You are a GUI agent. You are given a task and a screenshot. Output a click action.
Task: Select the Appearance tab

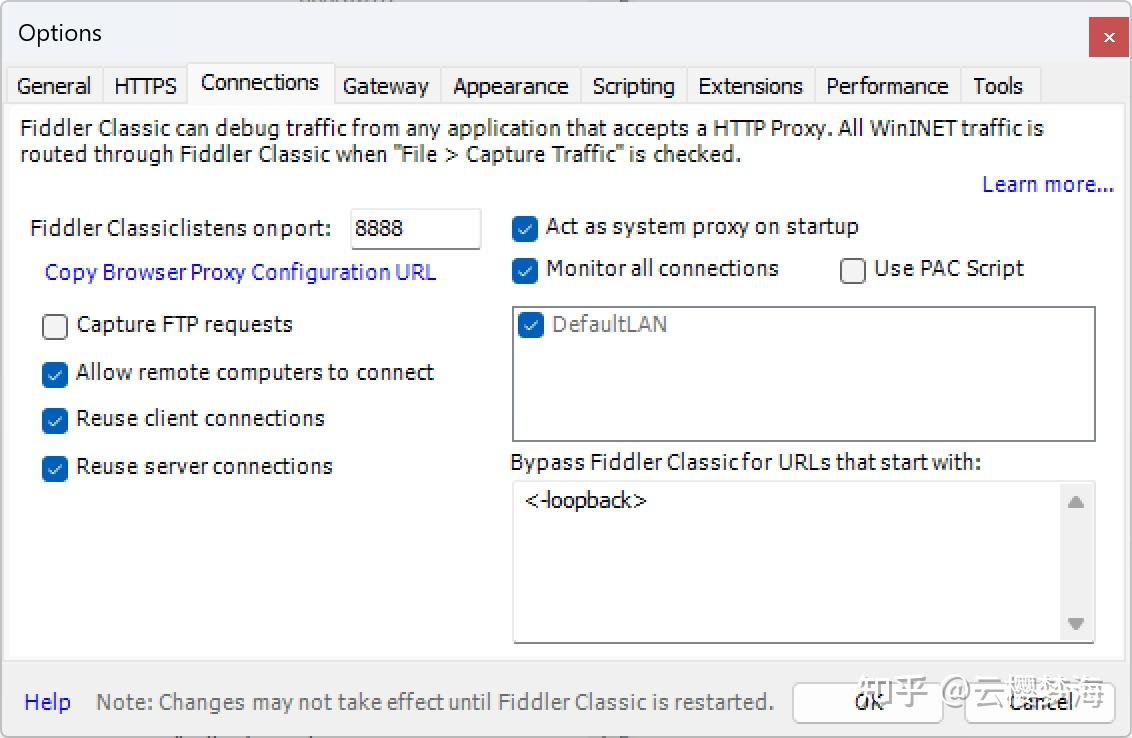510,86
